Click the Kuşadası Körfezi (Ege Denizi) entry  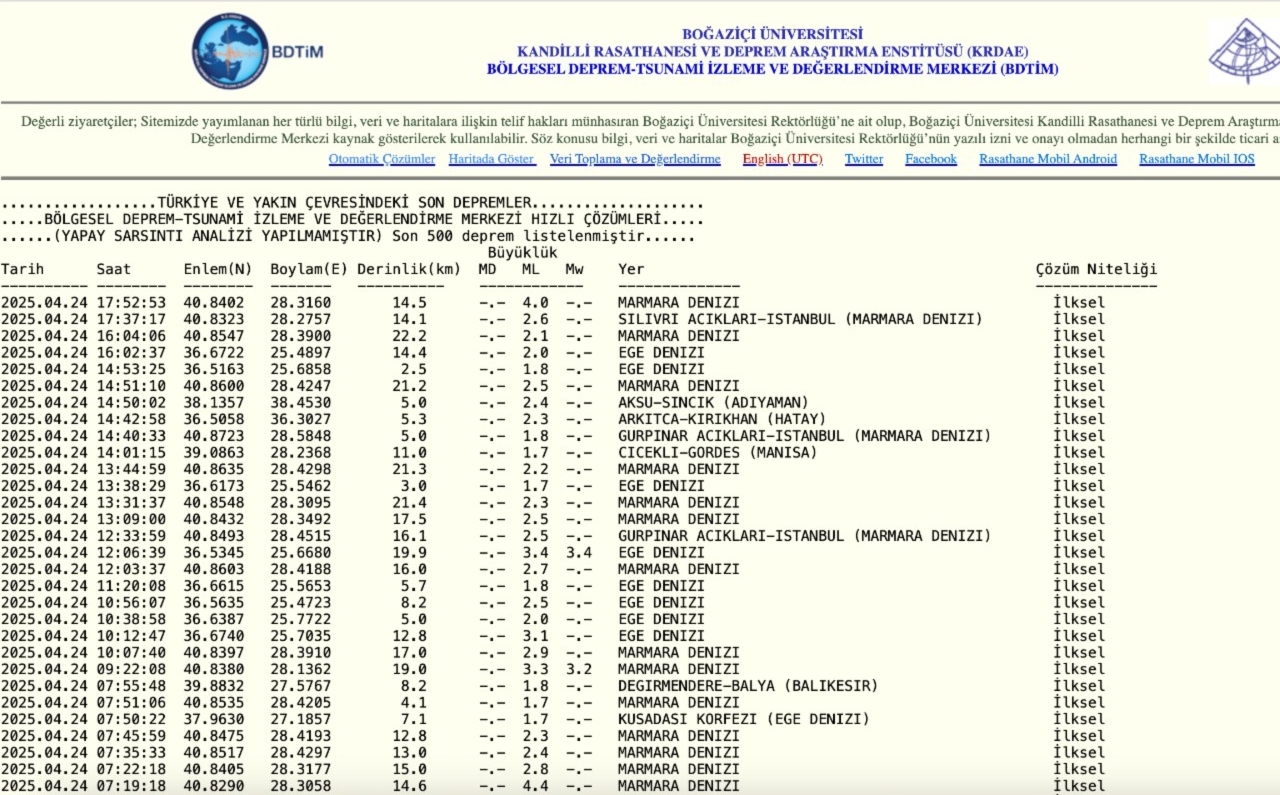coord(743,719)
